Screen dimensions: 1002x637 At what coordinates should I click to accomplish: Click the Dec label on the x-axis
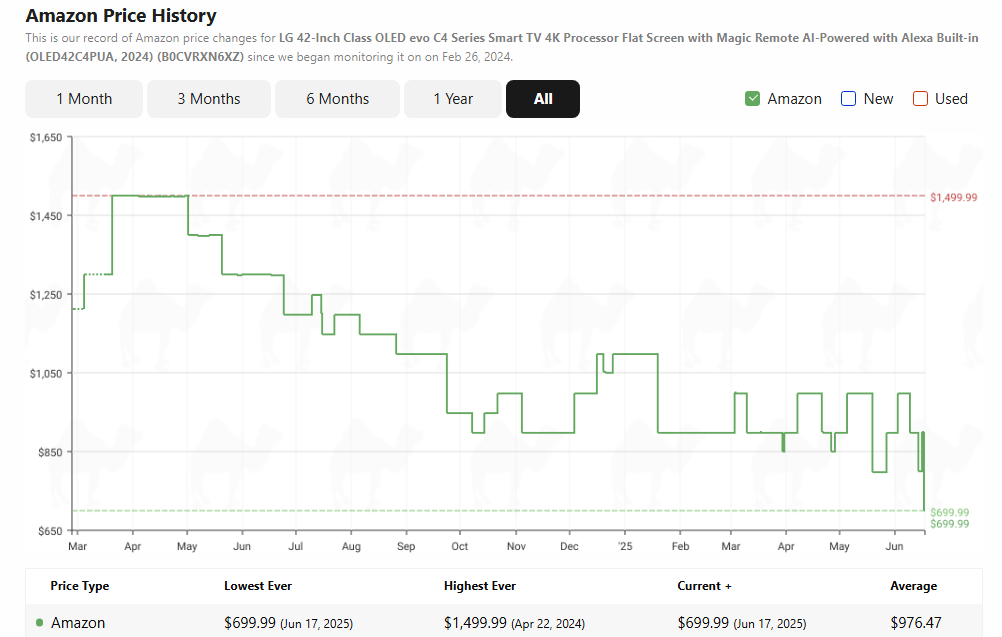point(569,546)
